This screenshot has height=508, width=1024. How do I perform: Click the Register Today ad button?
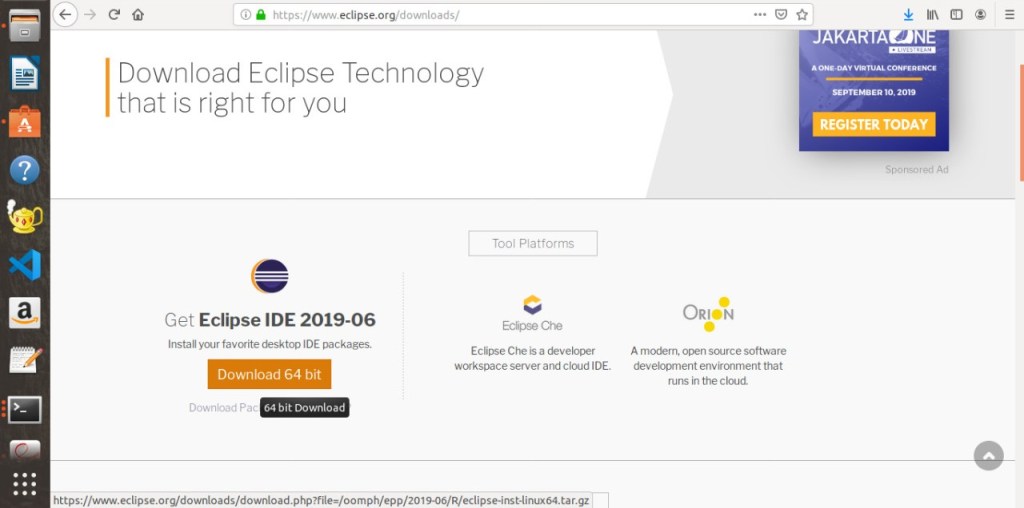[874, 124]
